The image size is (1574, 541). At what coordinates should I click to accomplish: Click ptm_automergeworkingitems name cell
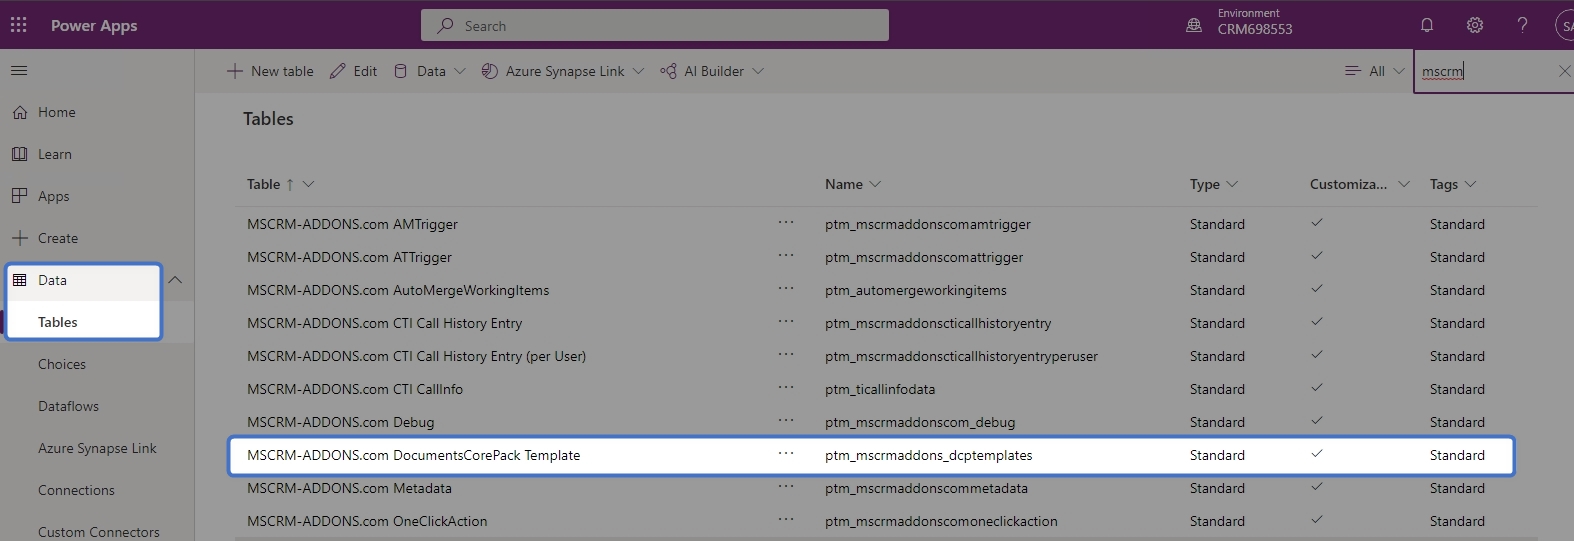click(x=915, y=290)
